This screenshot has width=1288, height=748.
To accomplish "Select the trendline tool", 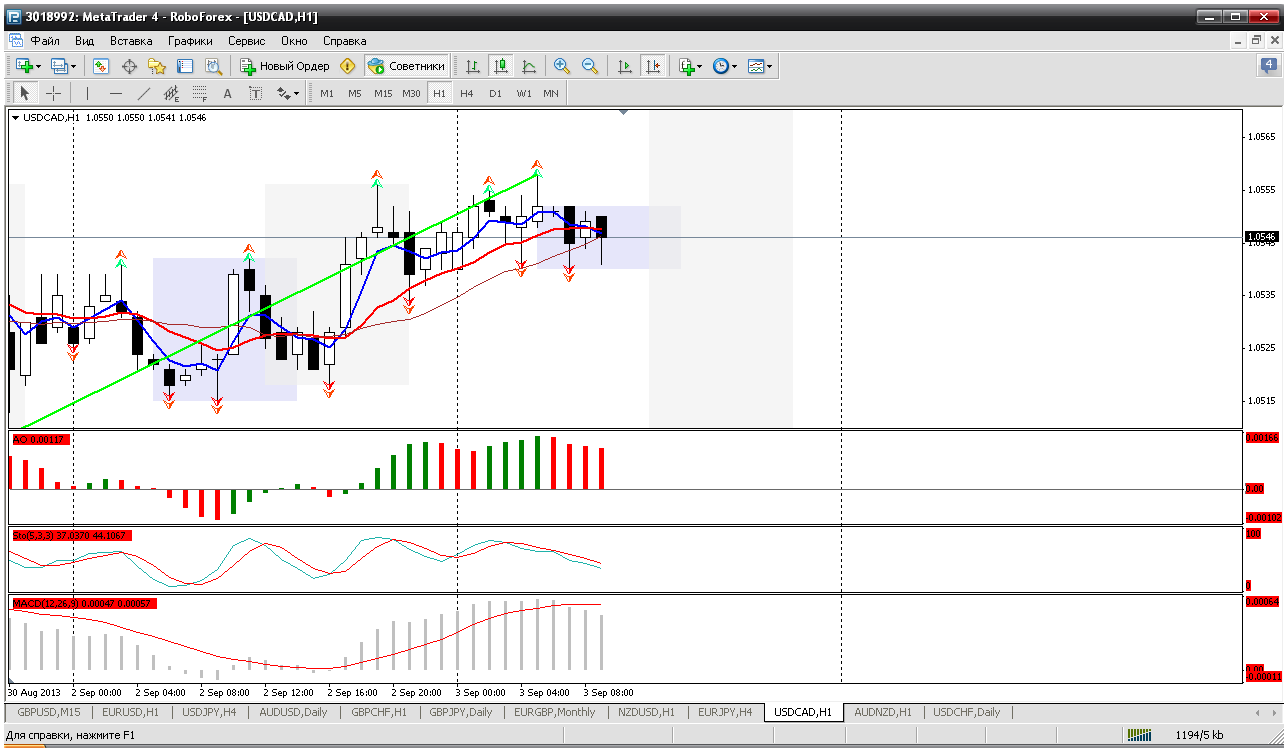I will (x=143, y=93).
